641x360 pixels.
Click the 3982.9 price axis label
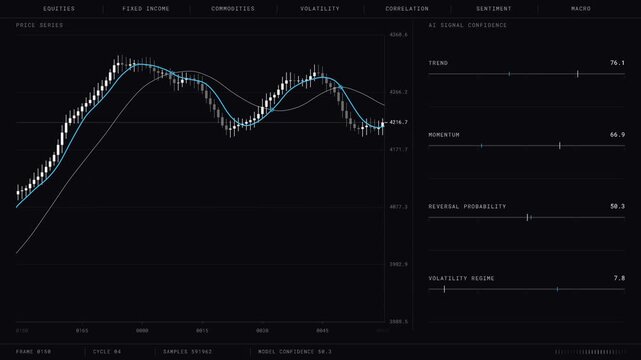pos(398,264)
